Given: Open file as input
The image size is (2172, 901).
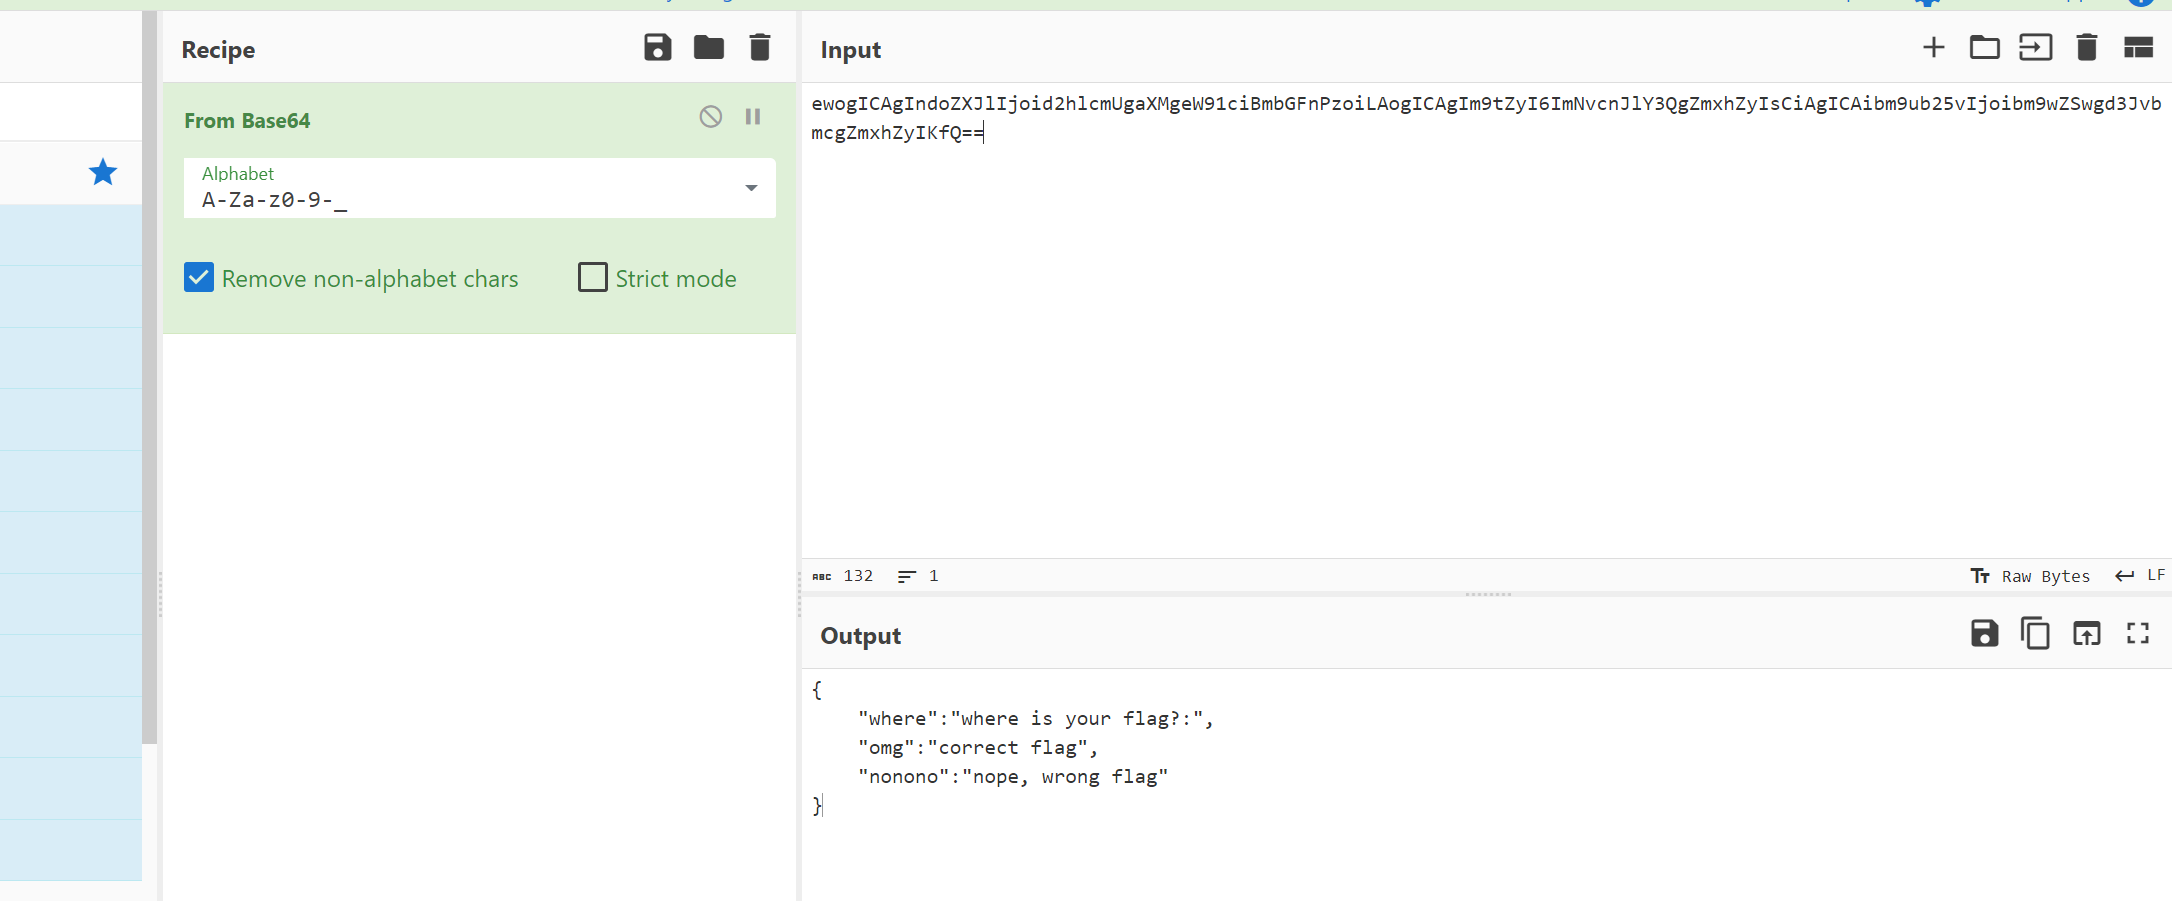Looking at the screenshot, I should pyautogui.click(x=2035, y=47).
